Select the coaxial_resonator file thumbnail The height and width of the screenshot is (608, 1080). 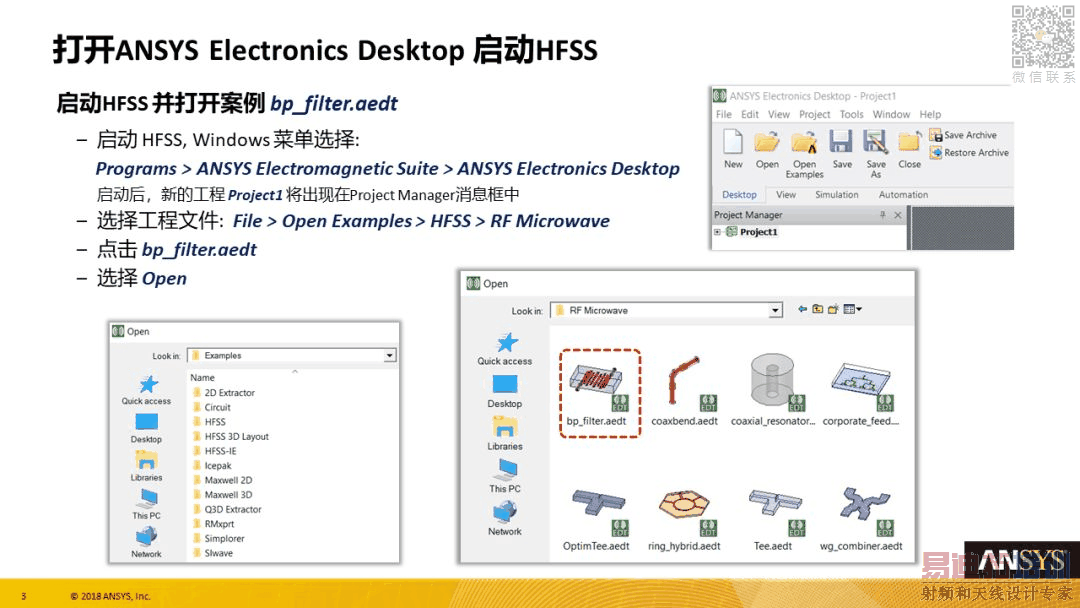tap(773, 392)
